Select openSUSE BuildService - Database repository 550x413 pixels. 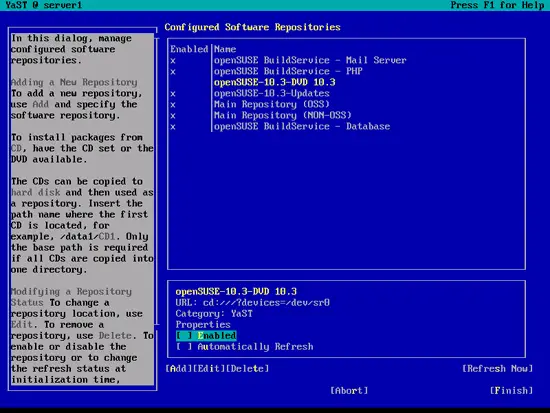302,126
